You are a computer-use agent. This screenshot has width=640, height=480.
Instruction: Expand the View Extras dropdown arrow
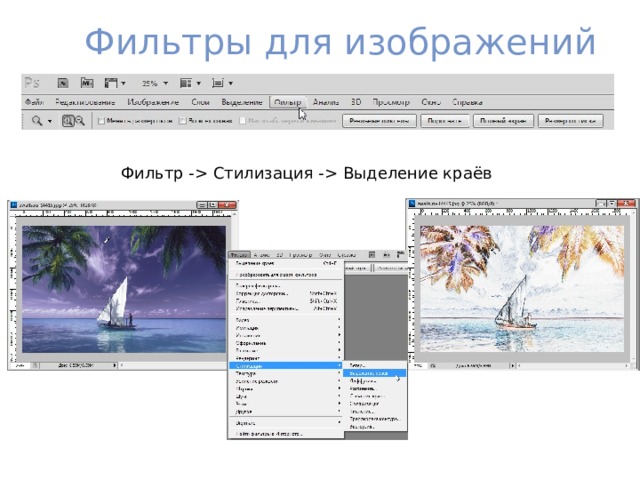point(123,83)
